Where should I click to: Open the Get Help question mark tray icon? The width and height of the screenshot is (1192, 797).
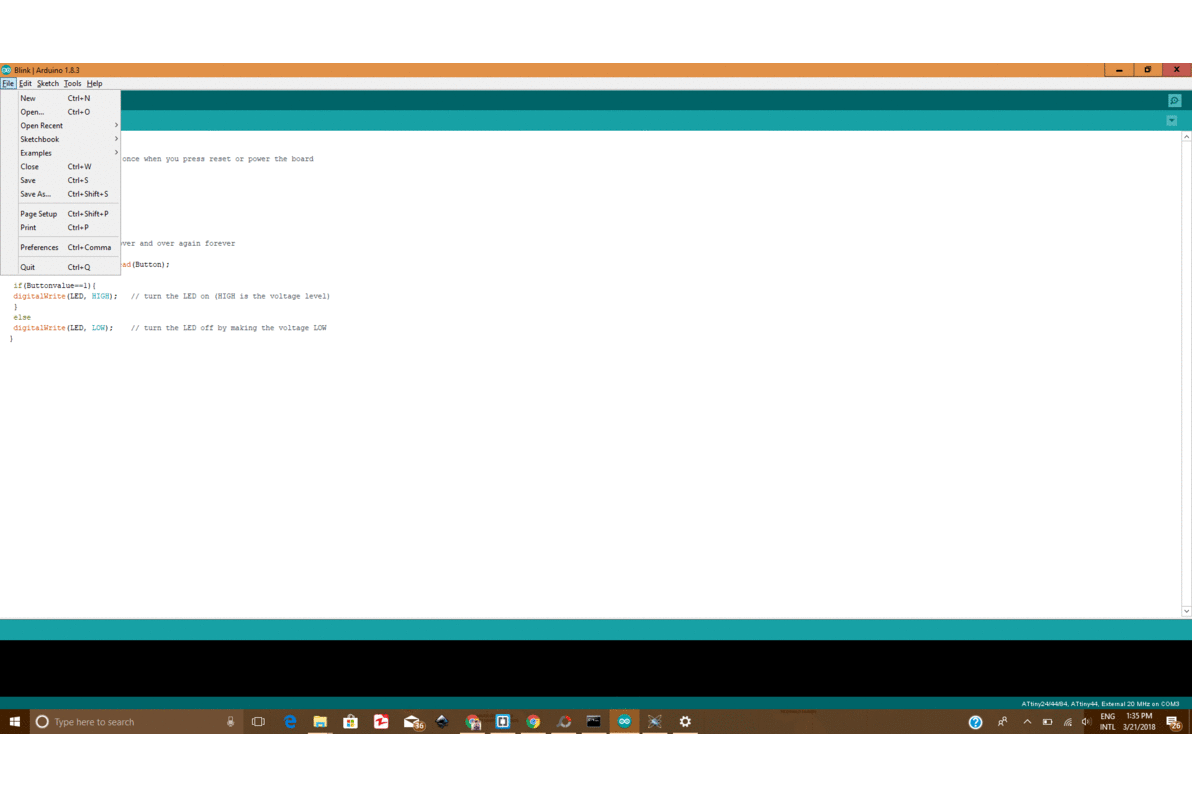point(975,722)
